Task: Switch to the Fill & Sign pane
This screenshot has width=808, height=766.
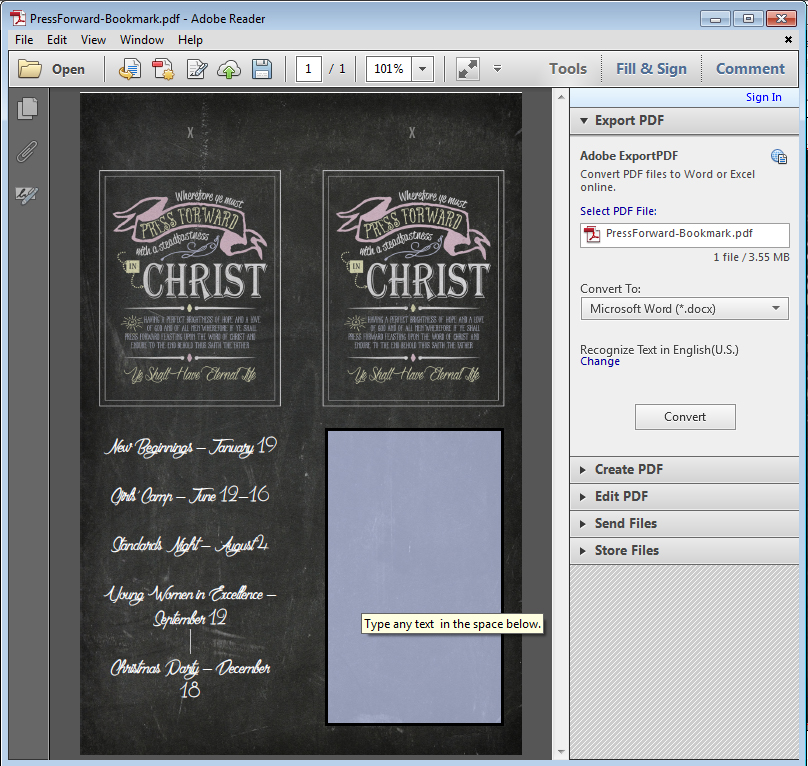Action: 651,69
